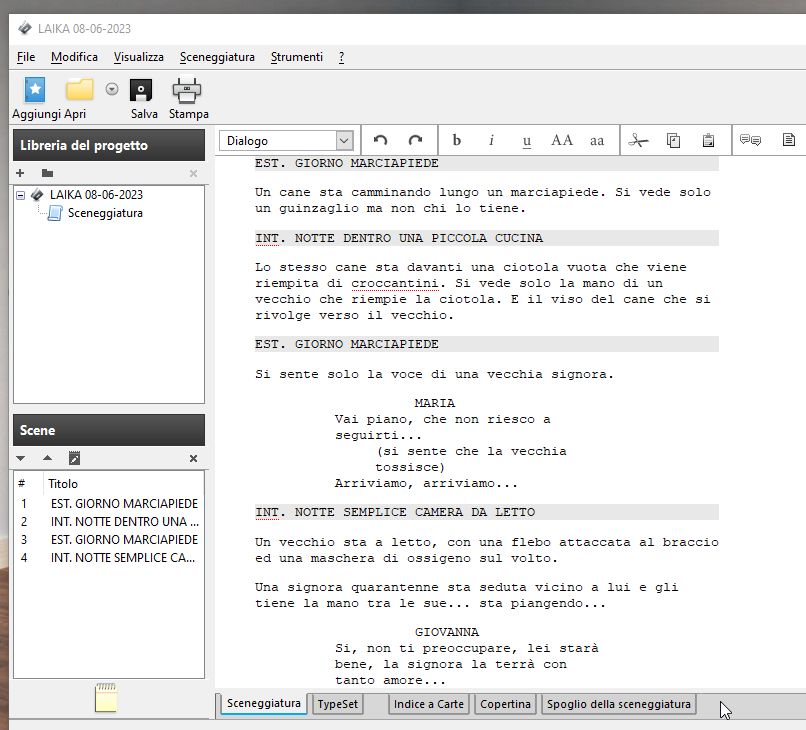Collapse the LAIKA 08-06-2023 tree node
Image resolution: width=806 pixels, height=730 pixels.
(21, 195)
